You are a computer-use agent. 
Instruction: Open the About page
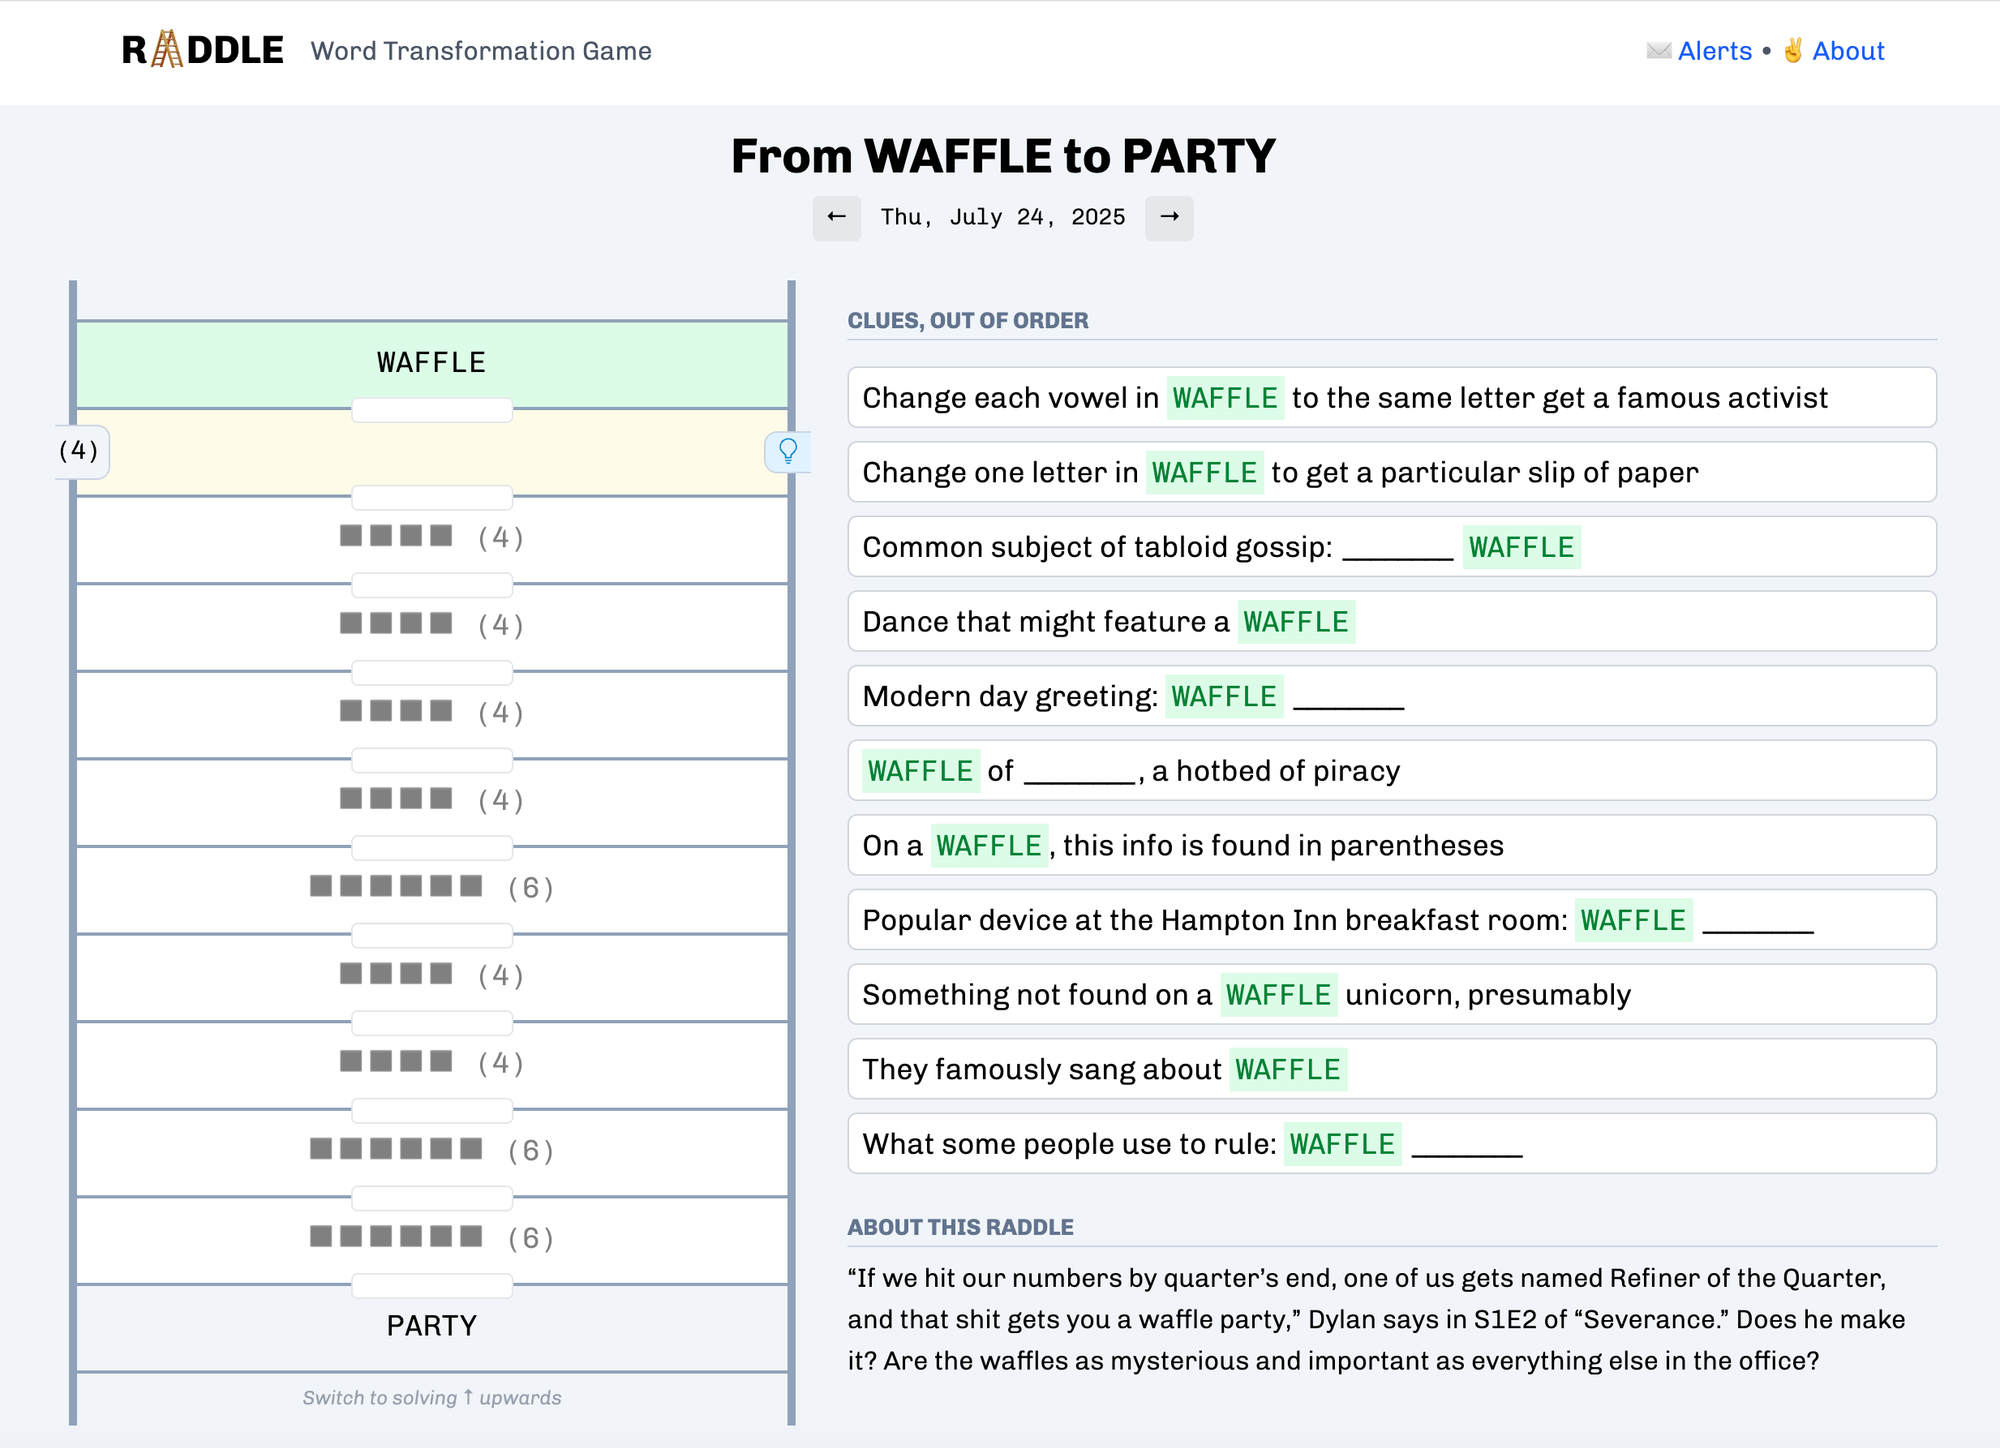1846,50
